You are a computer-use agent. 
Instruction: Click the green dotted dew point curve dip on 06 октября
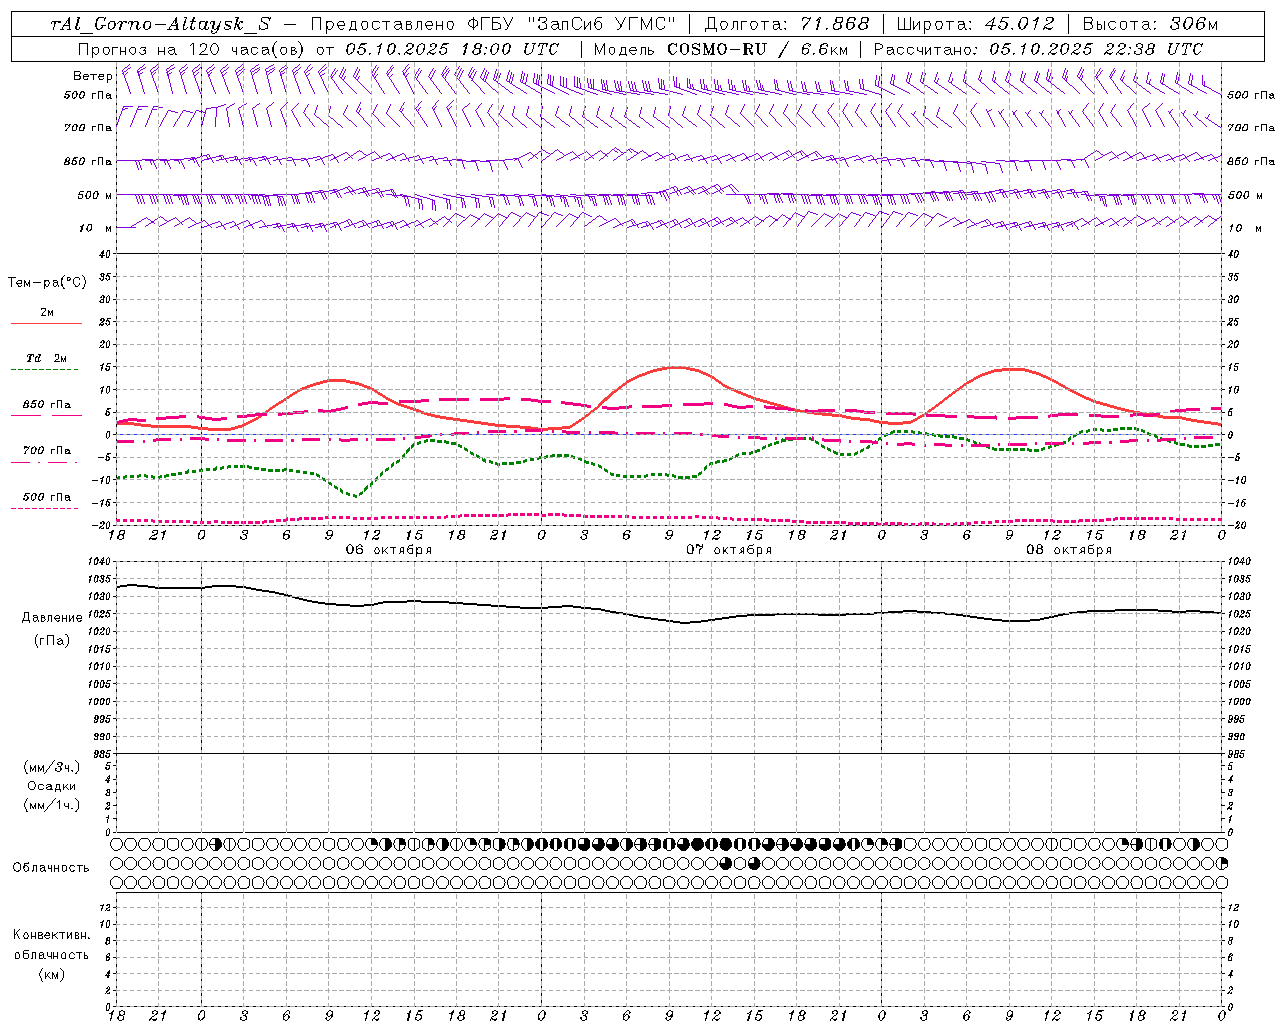[x=356, y=495]
